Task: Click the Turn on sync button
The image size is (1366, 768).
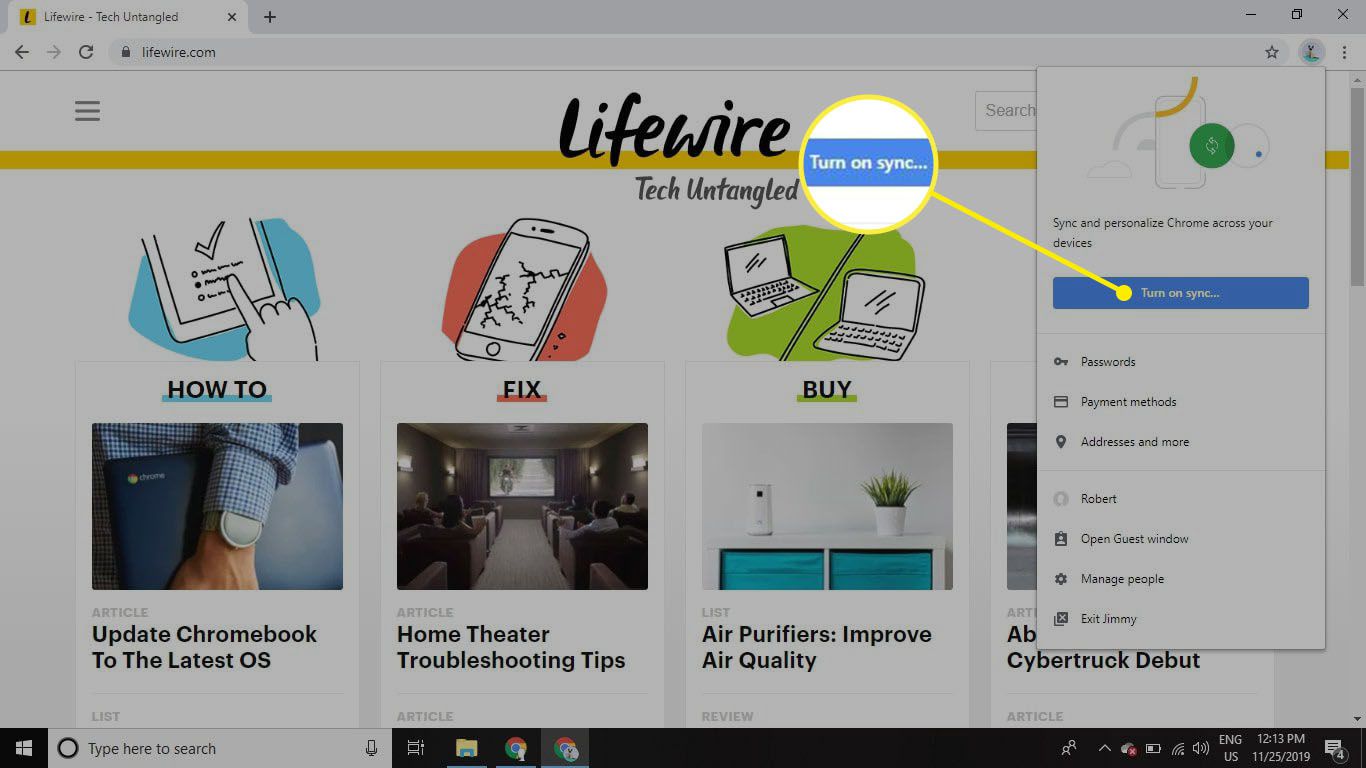Action: (x=1180, y=293)
